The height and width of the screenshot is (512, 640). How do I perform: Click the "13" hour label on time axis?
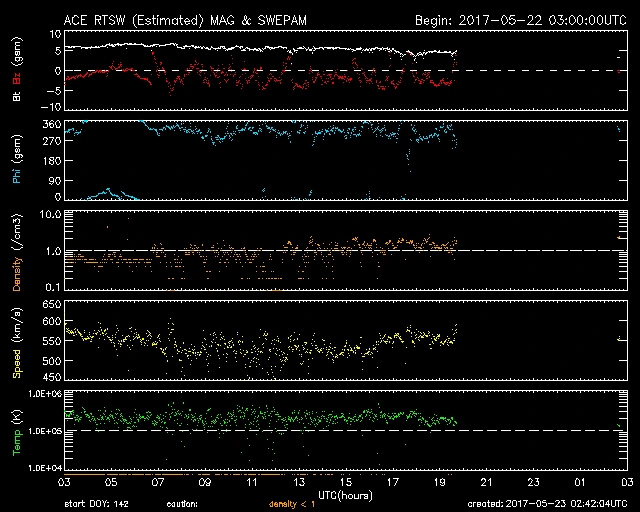click(299, 482)
